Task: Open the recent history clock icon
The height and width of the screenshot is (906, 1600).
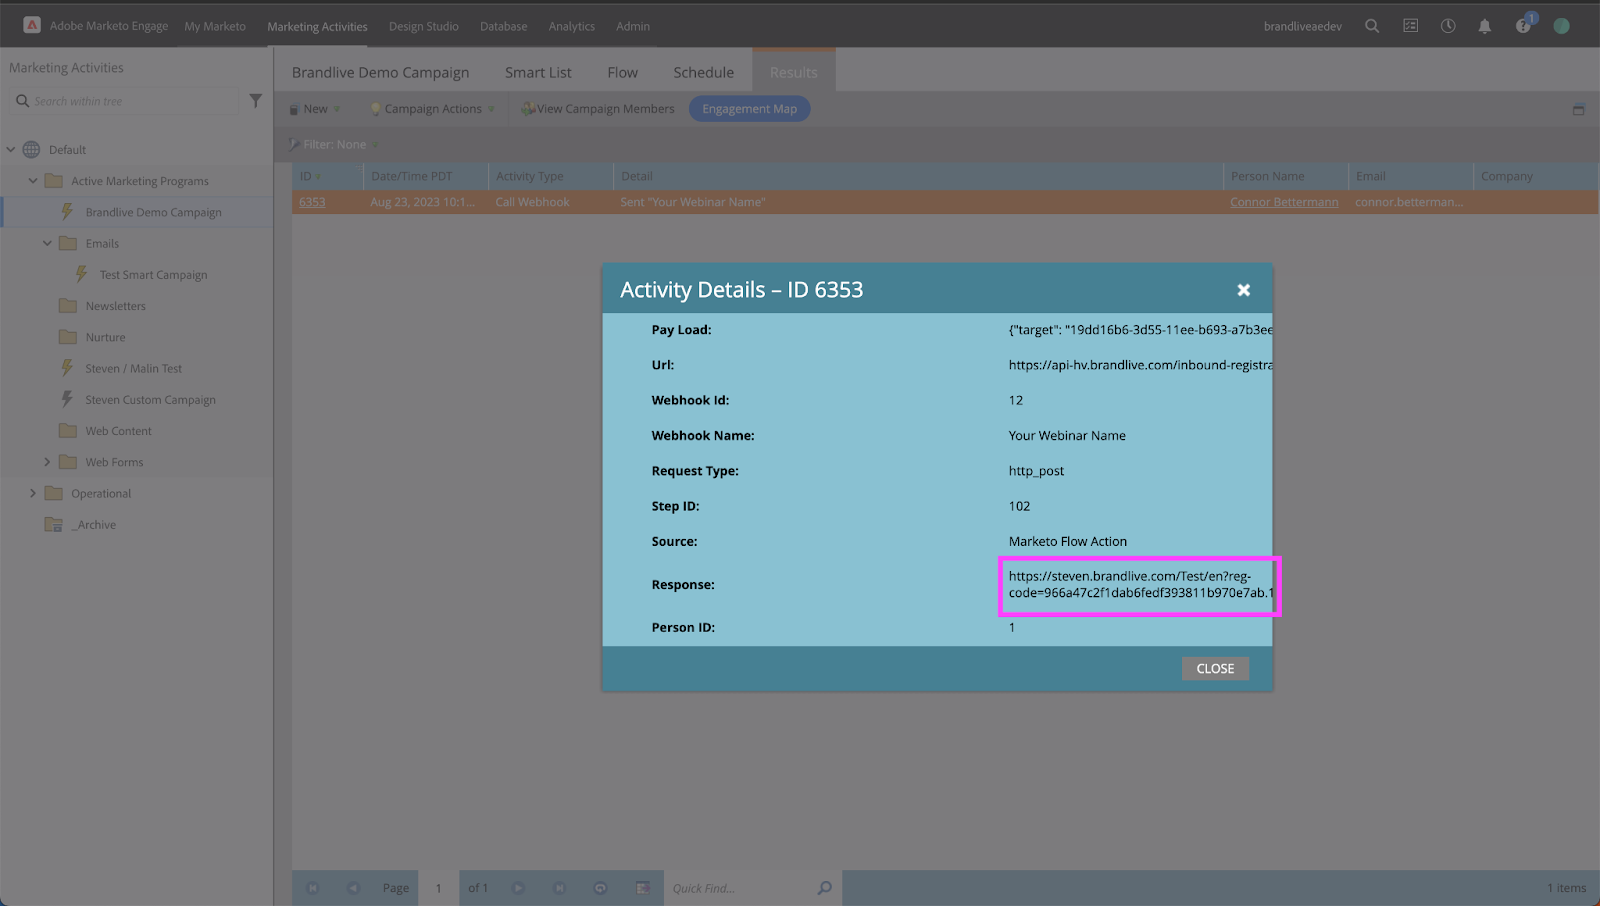Action: (1447, 26)
